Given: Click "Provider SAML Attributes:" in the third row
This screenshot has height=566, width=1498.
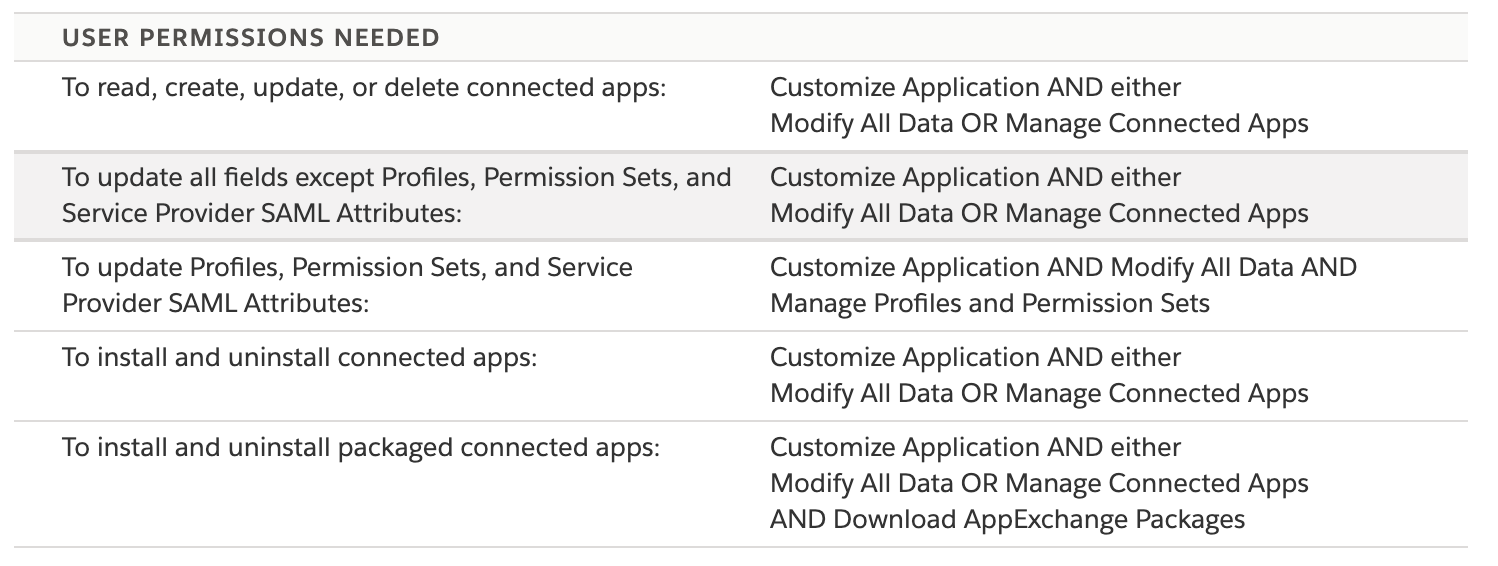Looking at the screenshot, I should pos(215,304).
